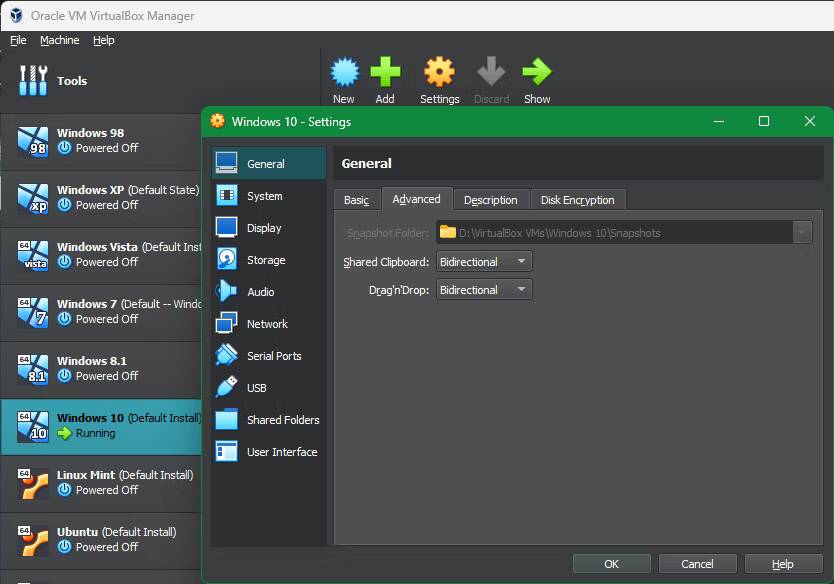Viewport: 834px width, 584px height.
Task: Click the Cancel button
Action: click(x=697, y=564)
